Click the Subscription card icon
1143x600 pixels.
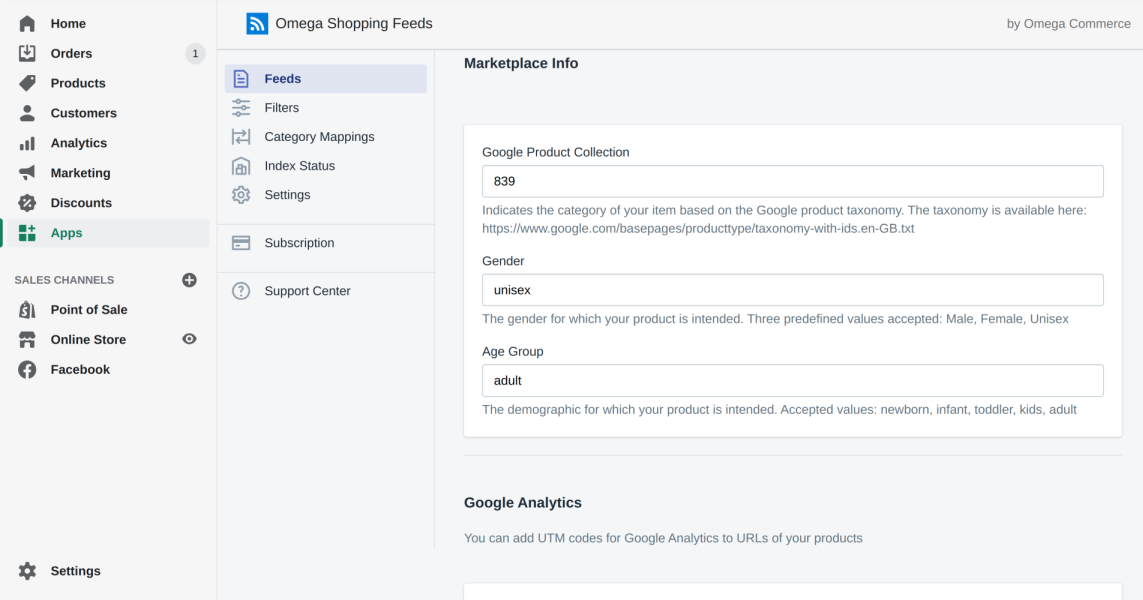pos(241,243)
